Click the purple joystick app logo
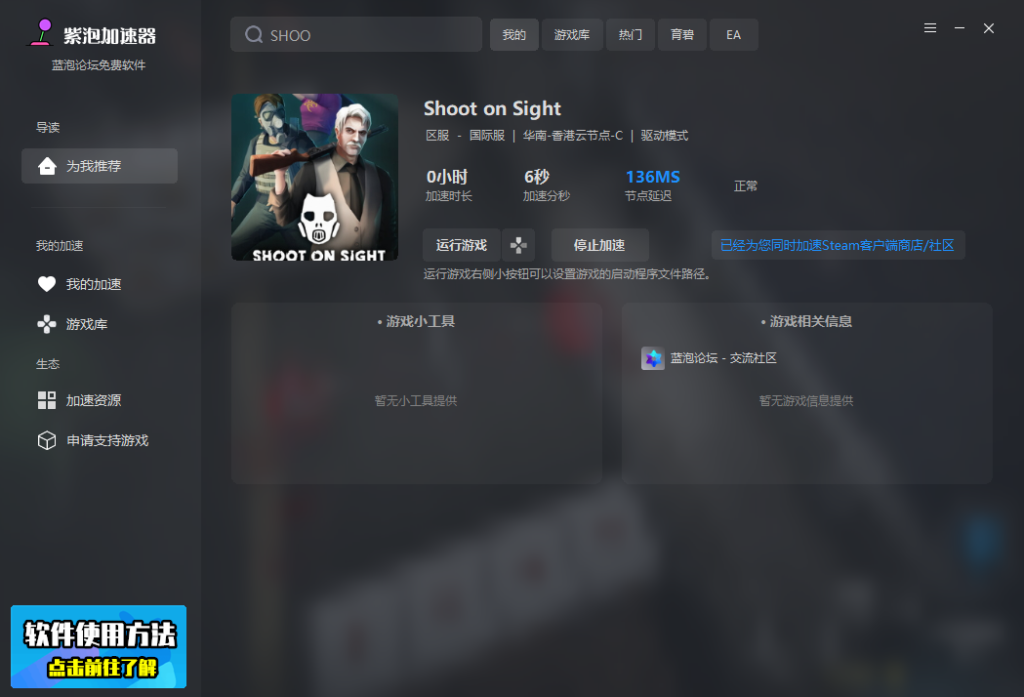 40,32
